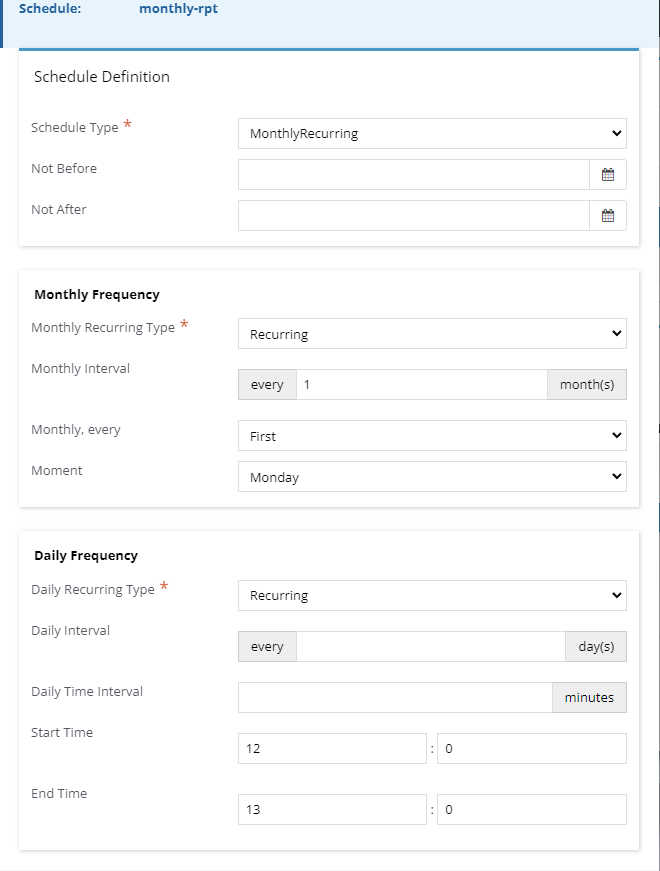
Task: Click the Not Before date field
Action: click(x=414, y=174)
